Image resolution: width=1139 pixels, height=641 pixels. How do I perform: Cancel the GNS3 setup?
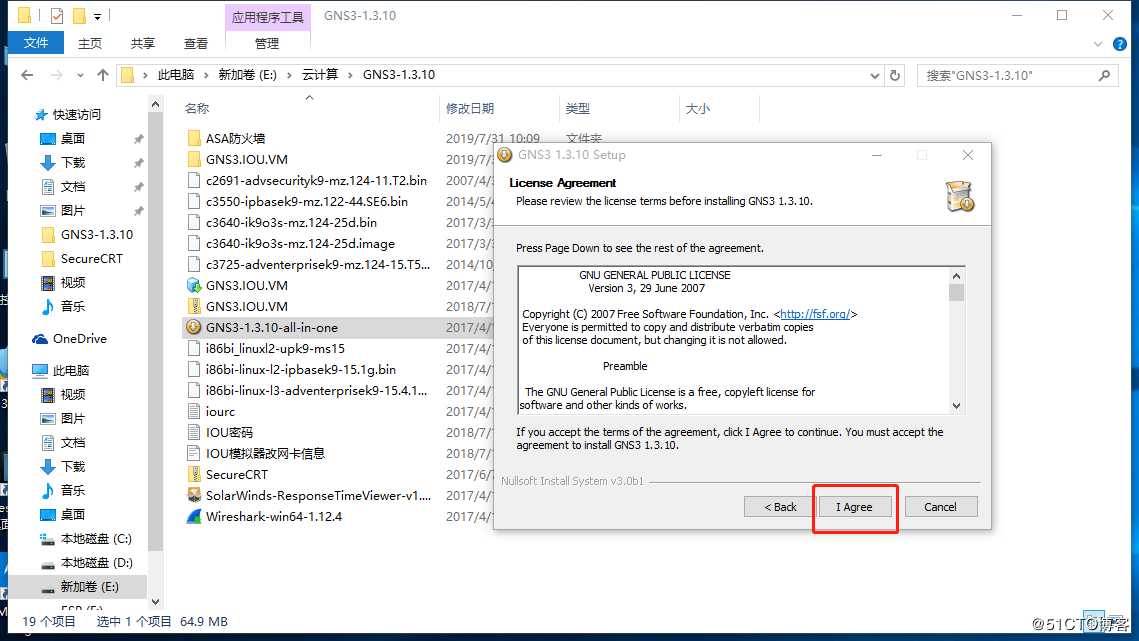(x=940, y=507)
